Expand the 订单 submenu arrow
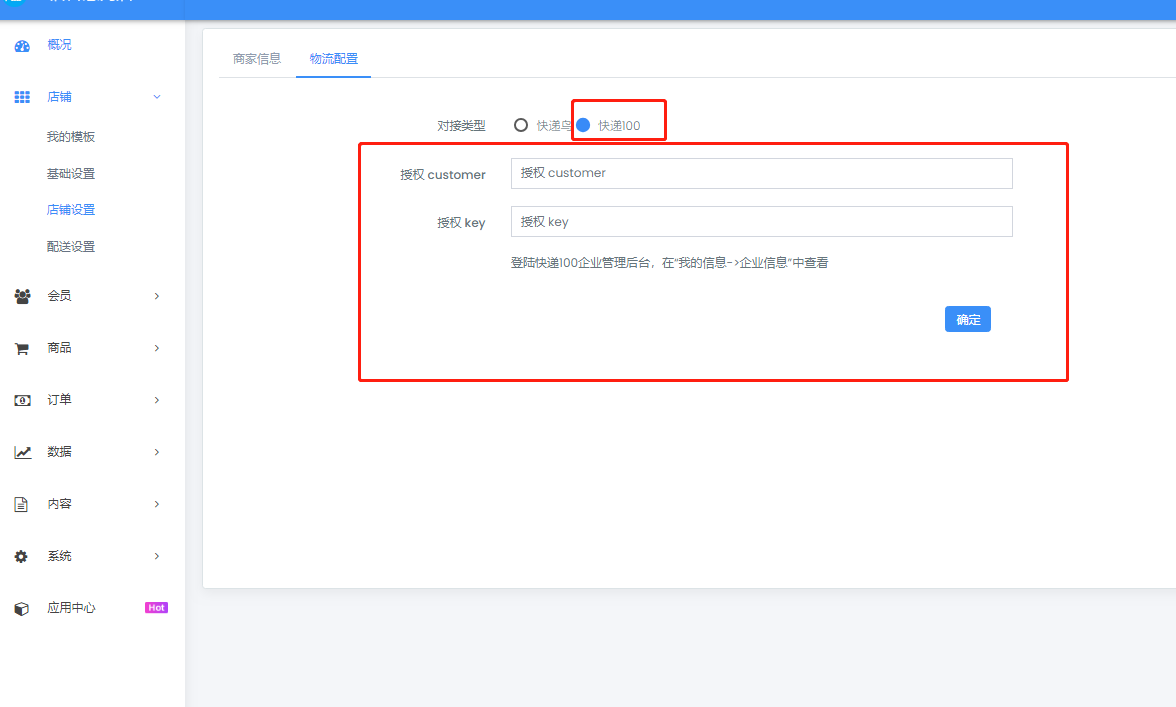The height and width of the screenshot is (707, 1176). [157, 400]
